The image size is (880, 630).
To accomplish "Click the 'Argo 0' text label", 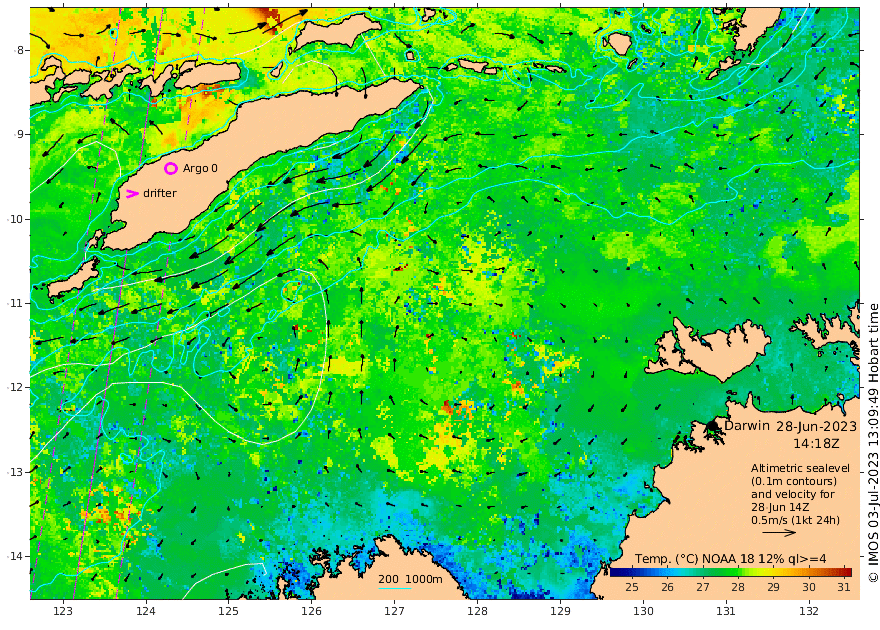I will [200, 168].
